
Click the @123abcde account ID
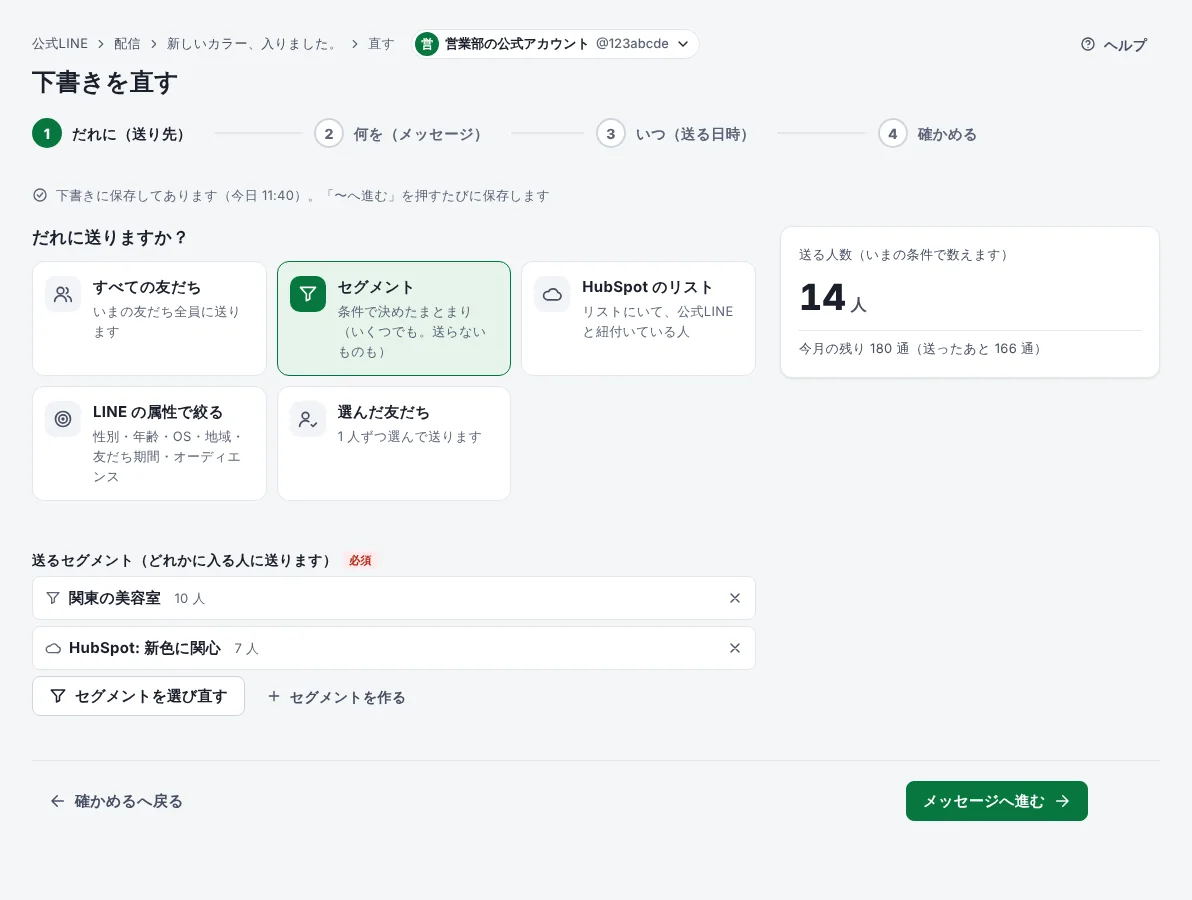(x=632, y=44)
